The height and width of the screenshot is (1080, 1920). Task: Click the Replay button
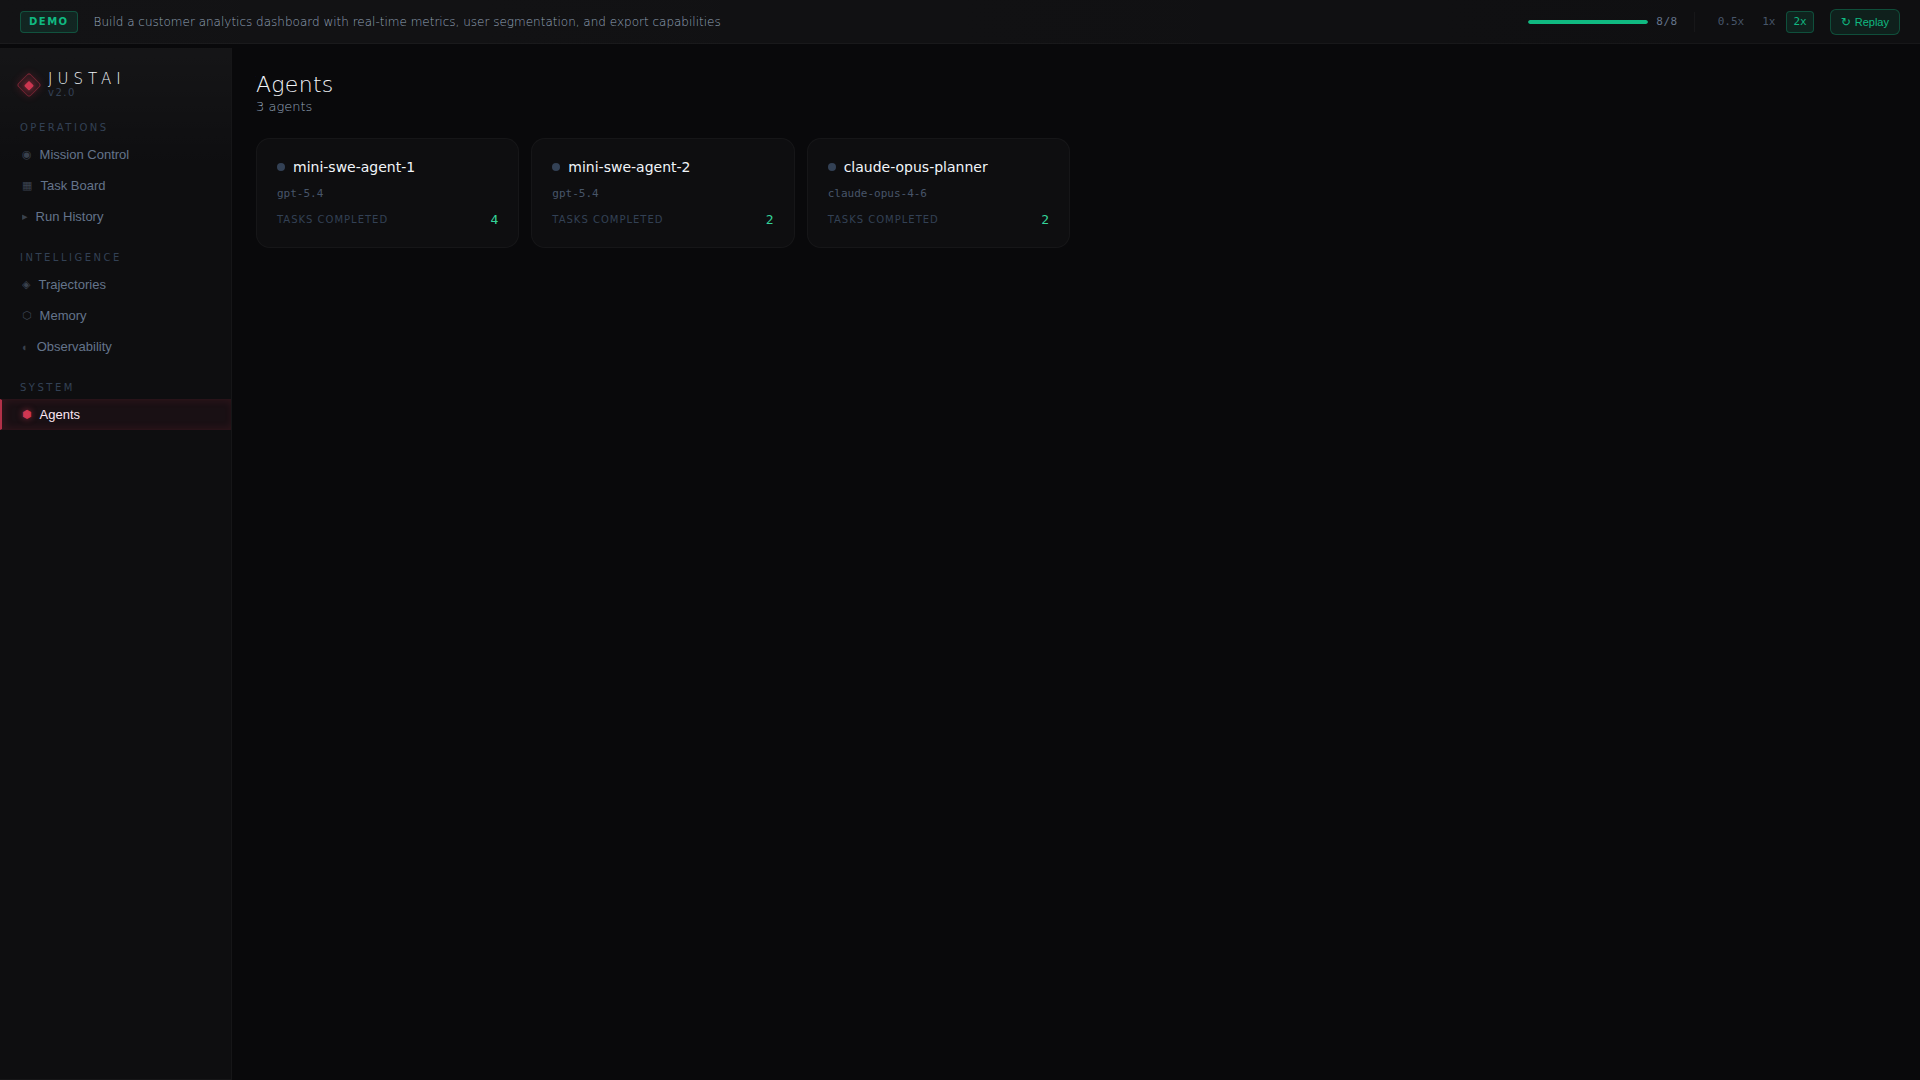(1865, 22)
